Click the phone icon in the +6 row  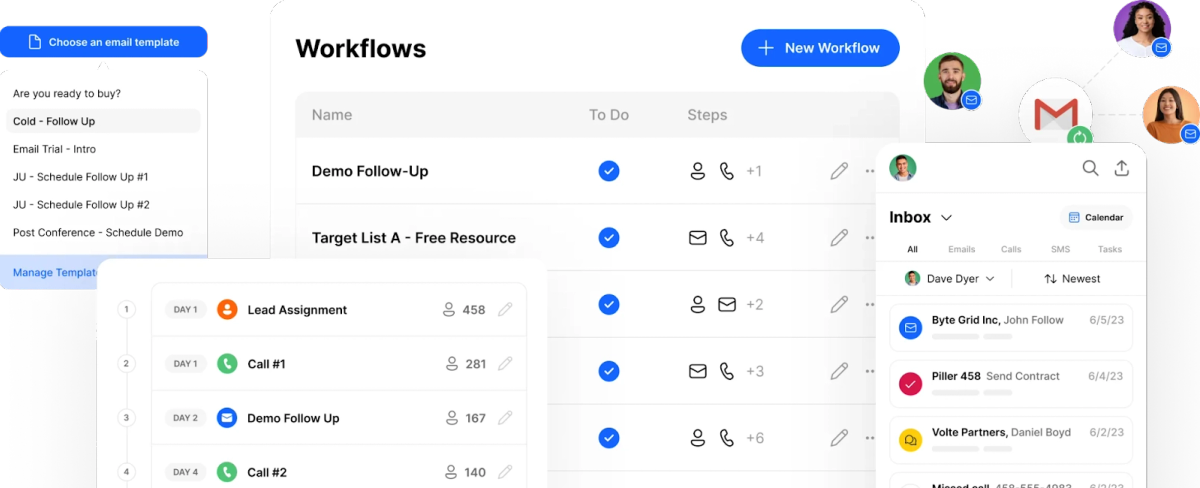[x=727, y=438]
